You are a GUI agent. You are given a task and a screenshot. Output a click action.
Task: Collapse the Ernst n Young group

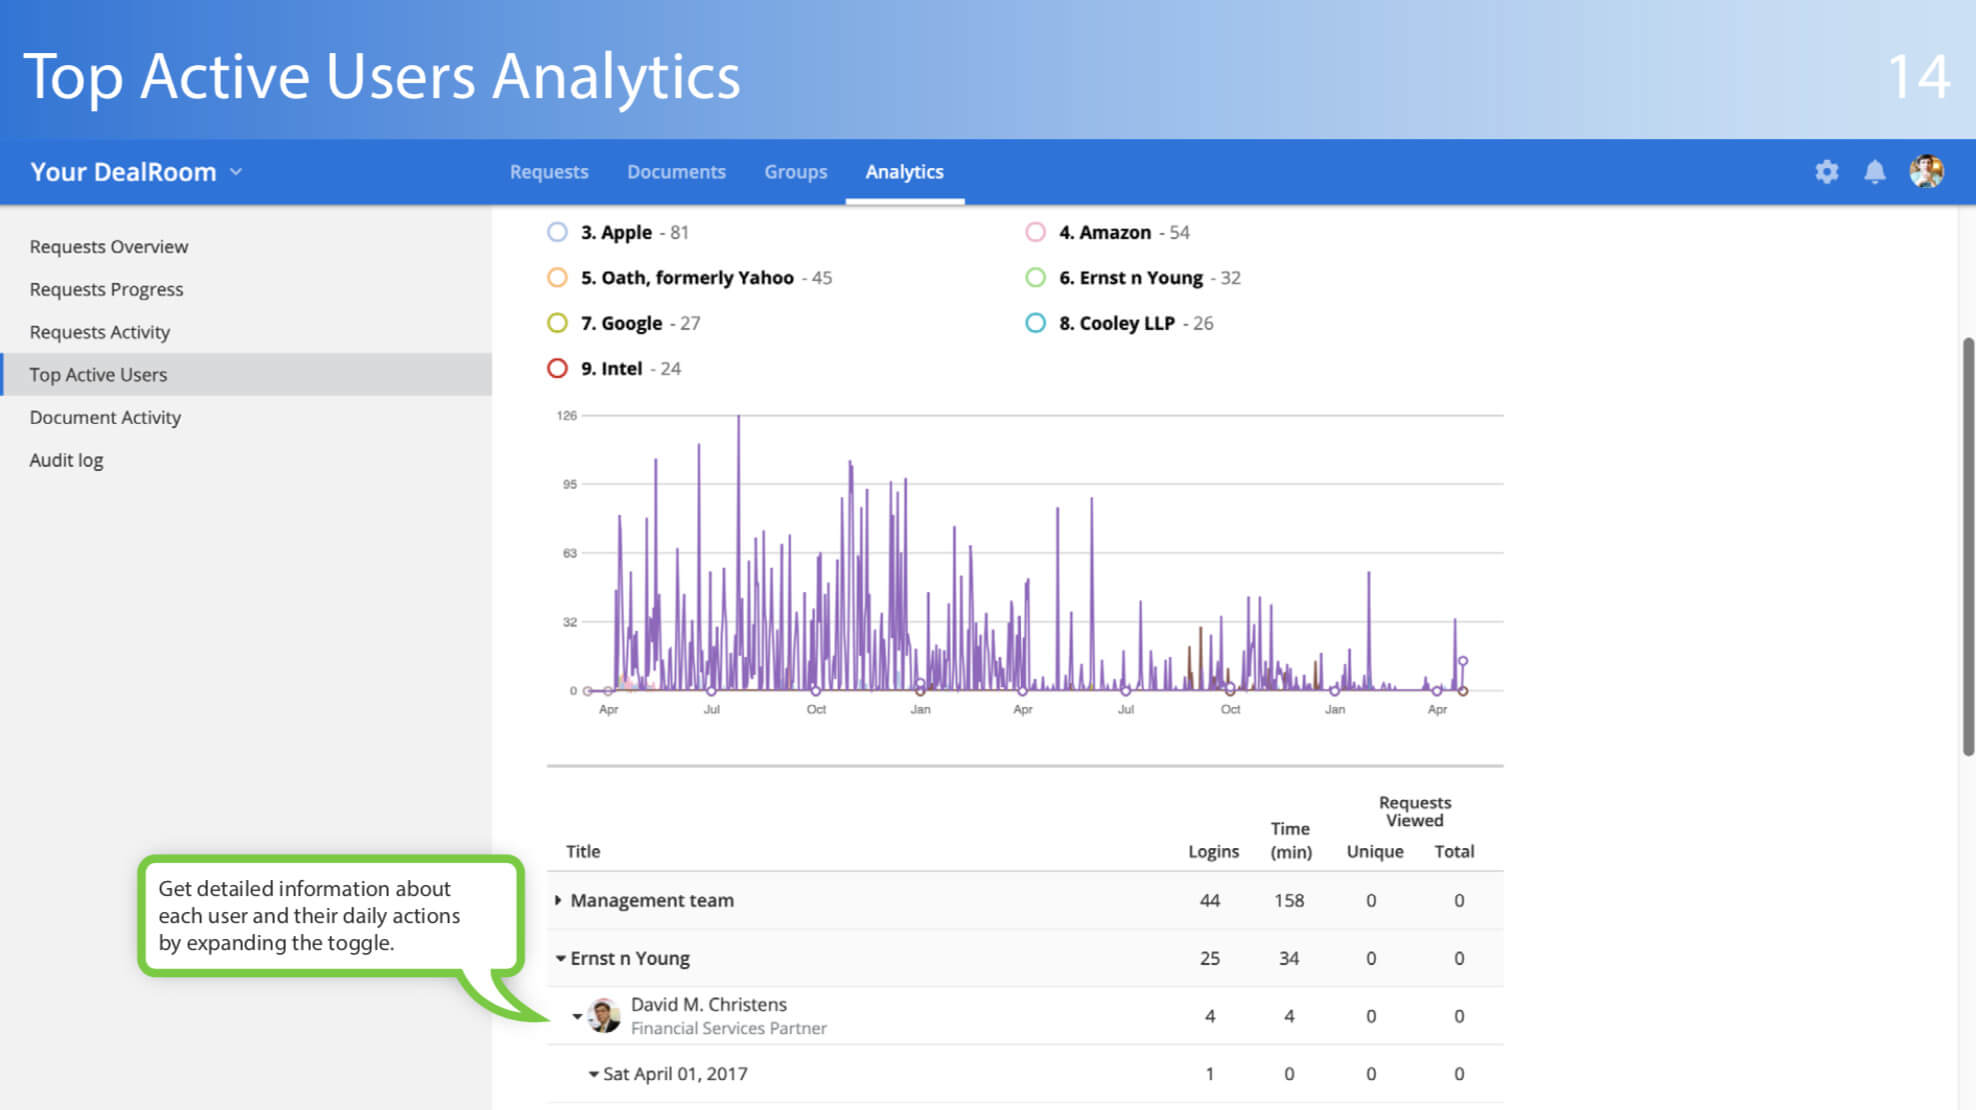(560, 958)
